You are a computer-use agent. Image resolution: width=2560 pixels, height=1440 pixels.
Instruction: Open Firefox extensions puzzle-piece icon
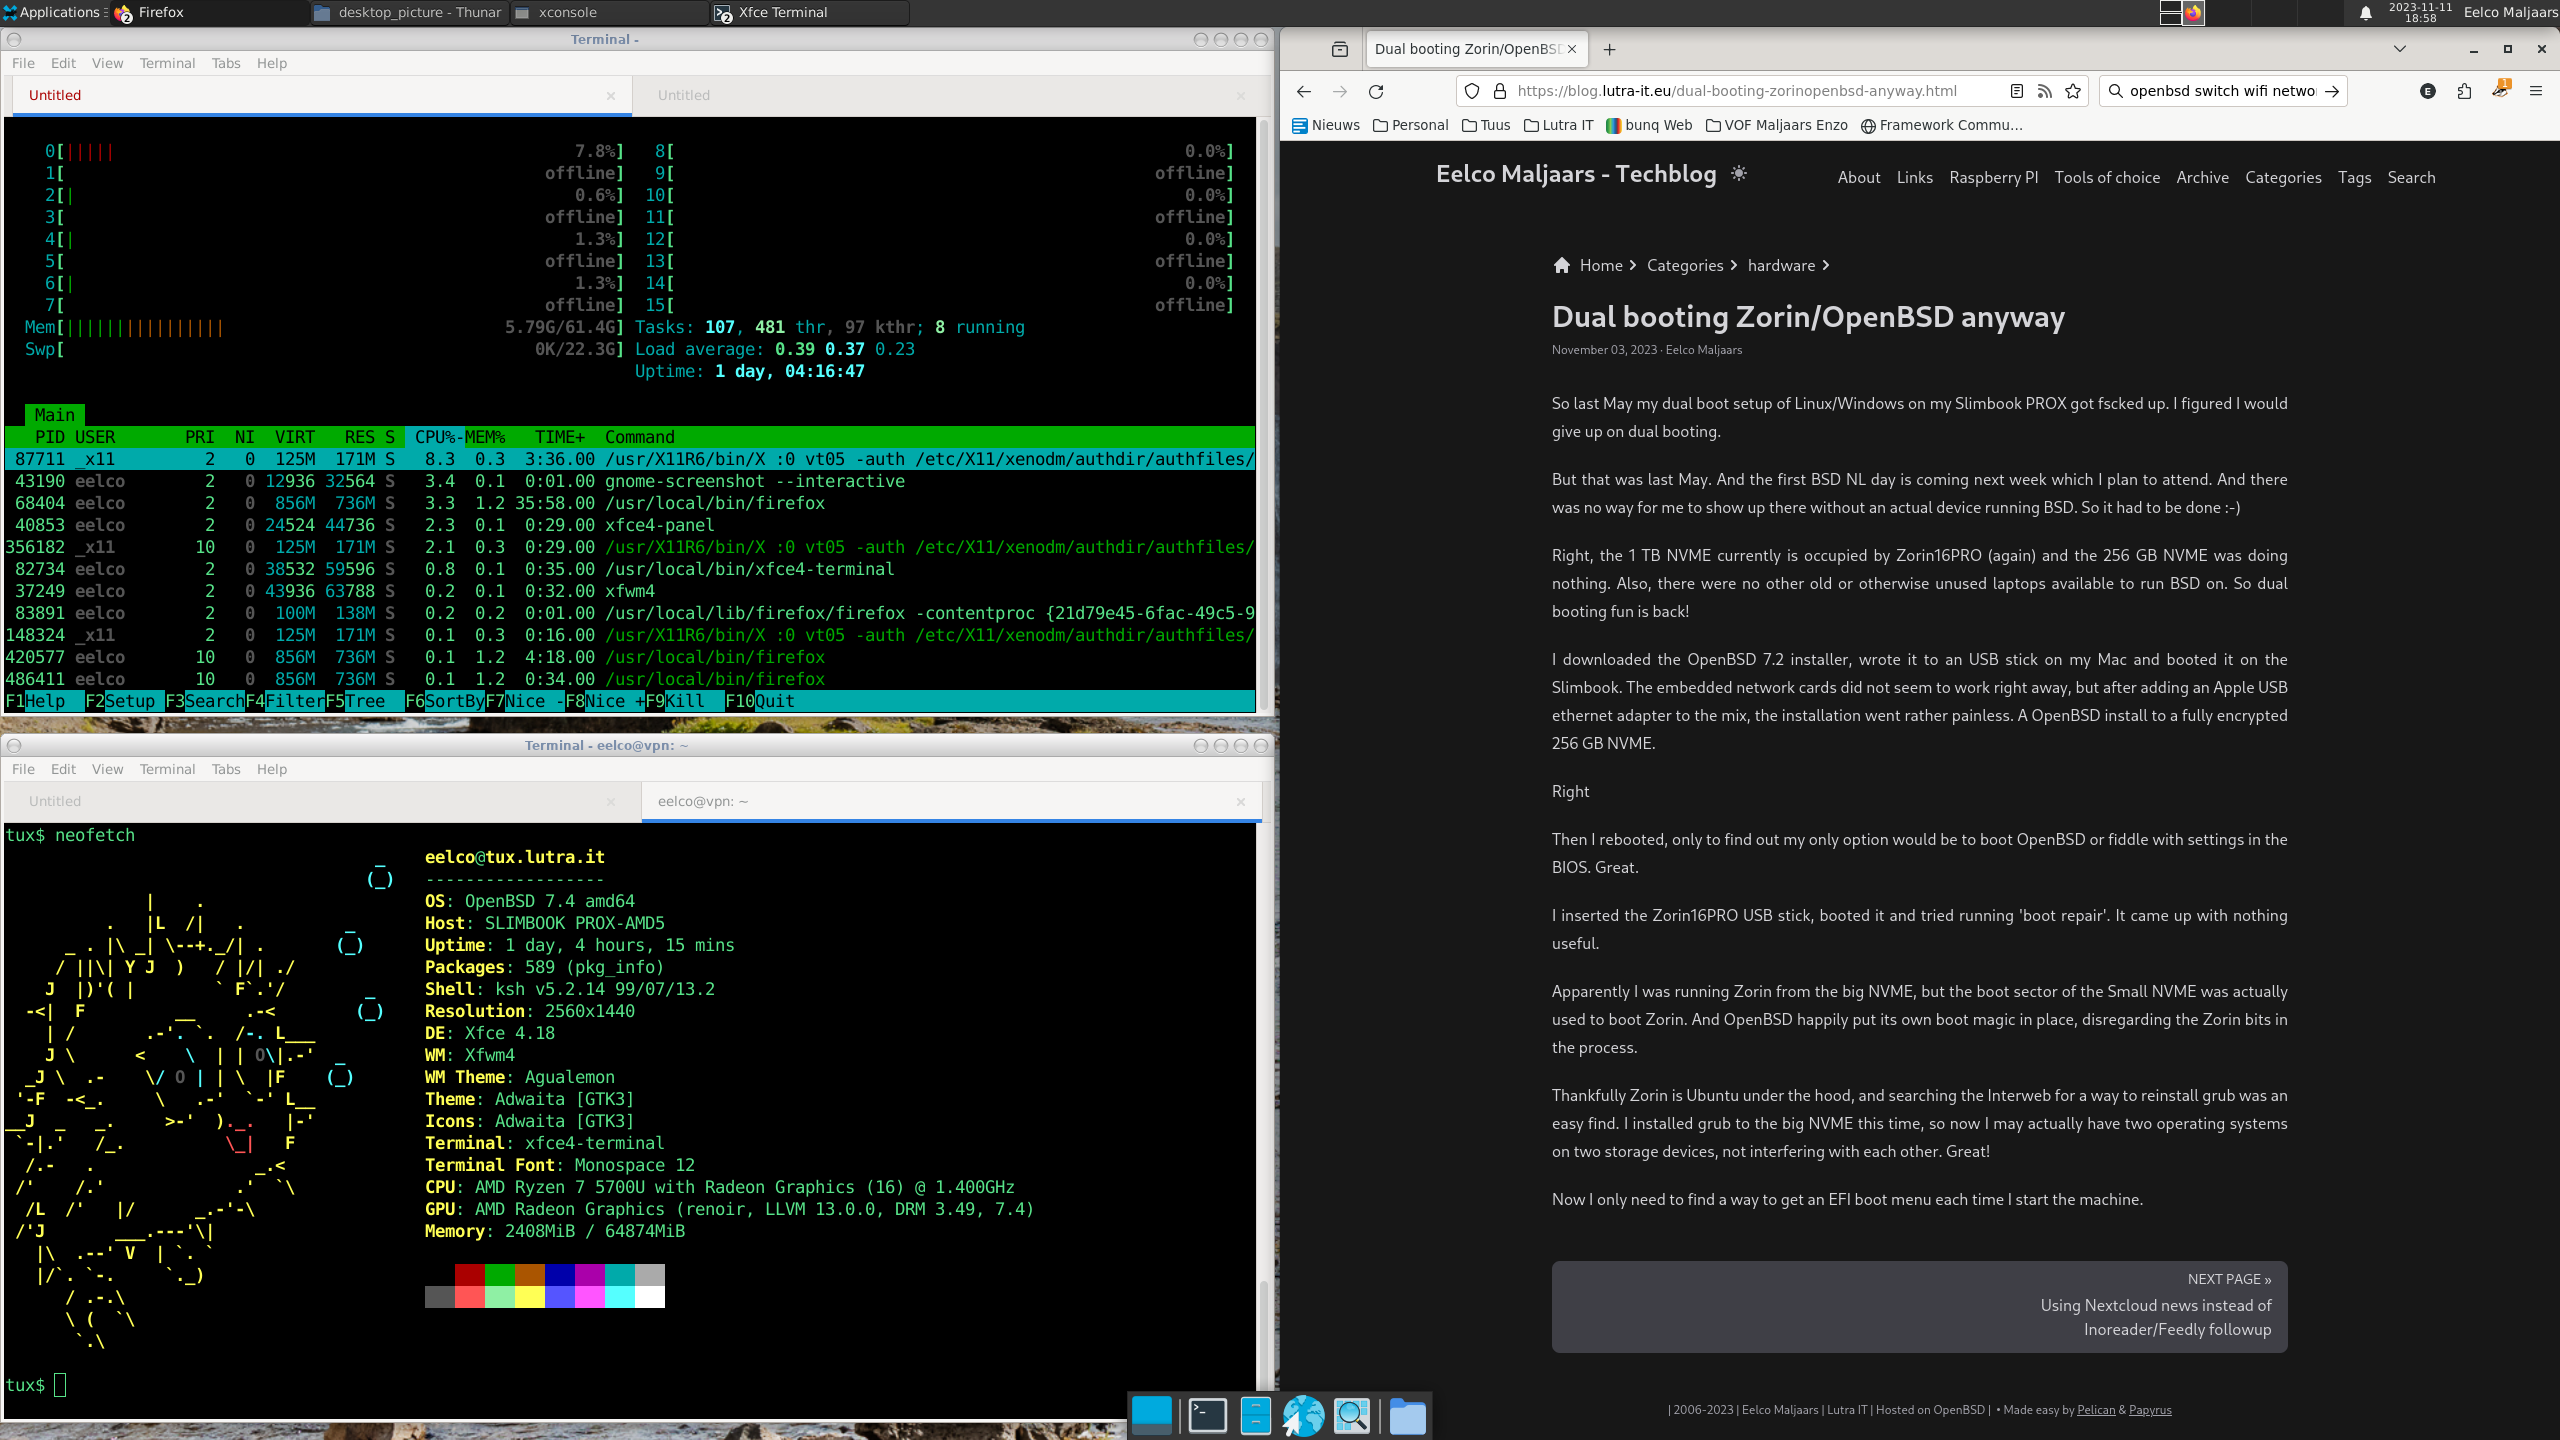[2462, 91]
